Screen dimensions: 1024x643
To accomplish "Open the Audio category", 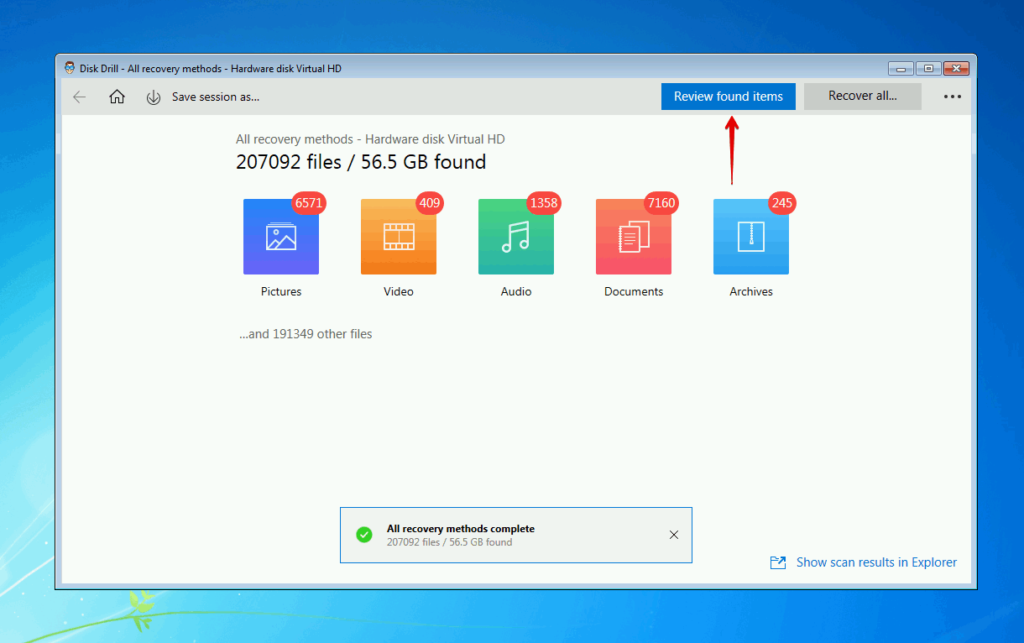I will pos(516,236).
